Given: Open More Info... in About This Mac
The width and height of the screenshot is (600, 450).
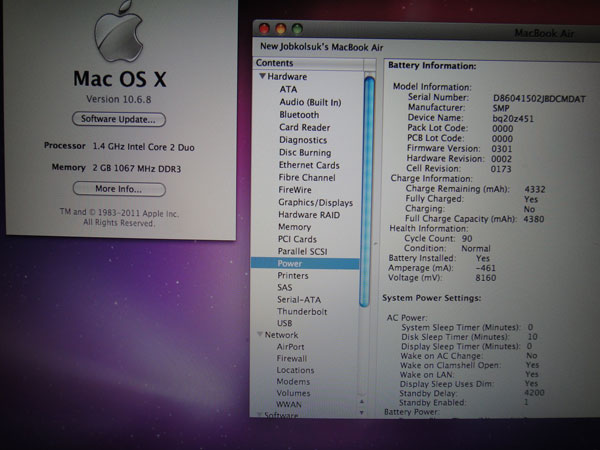Looking at the screenshot, I should click(118, 188).
